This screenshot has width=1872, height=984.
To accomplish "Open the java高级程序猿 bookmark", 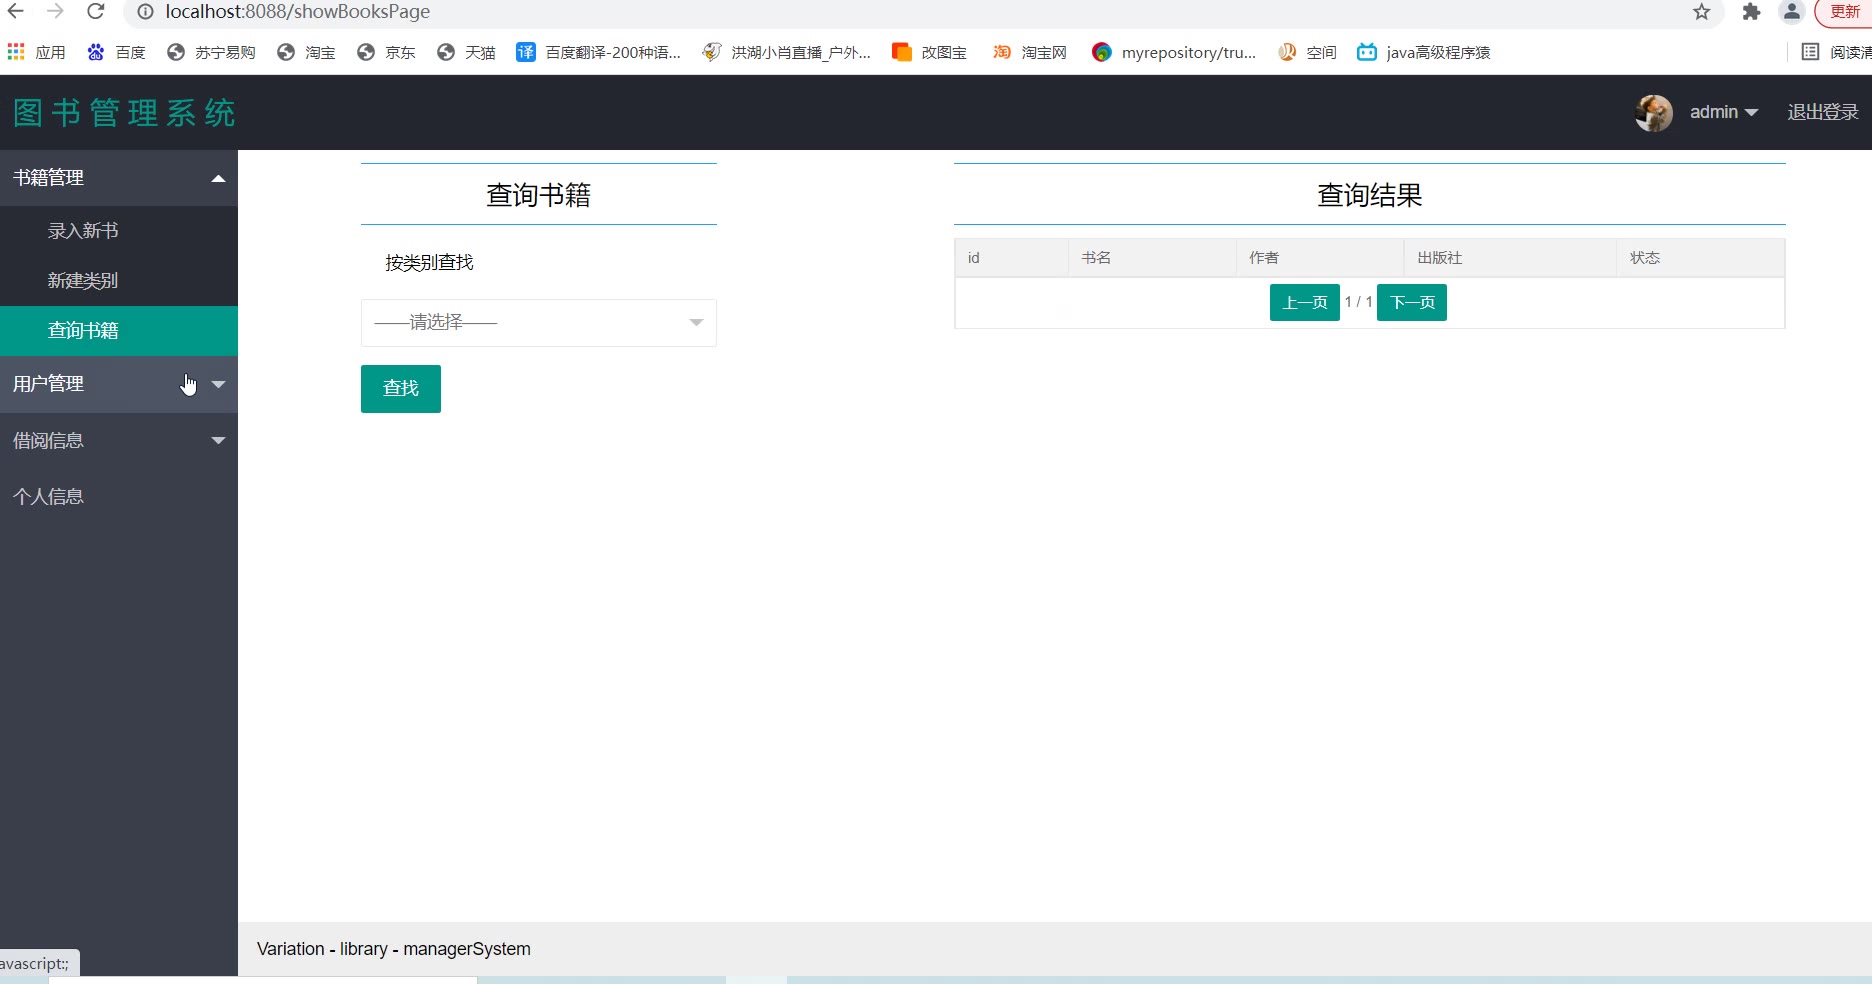I will 1423,52.
